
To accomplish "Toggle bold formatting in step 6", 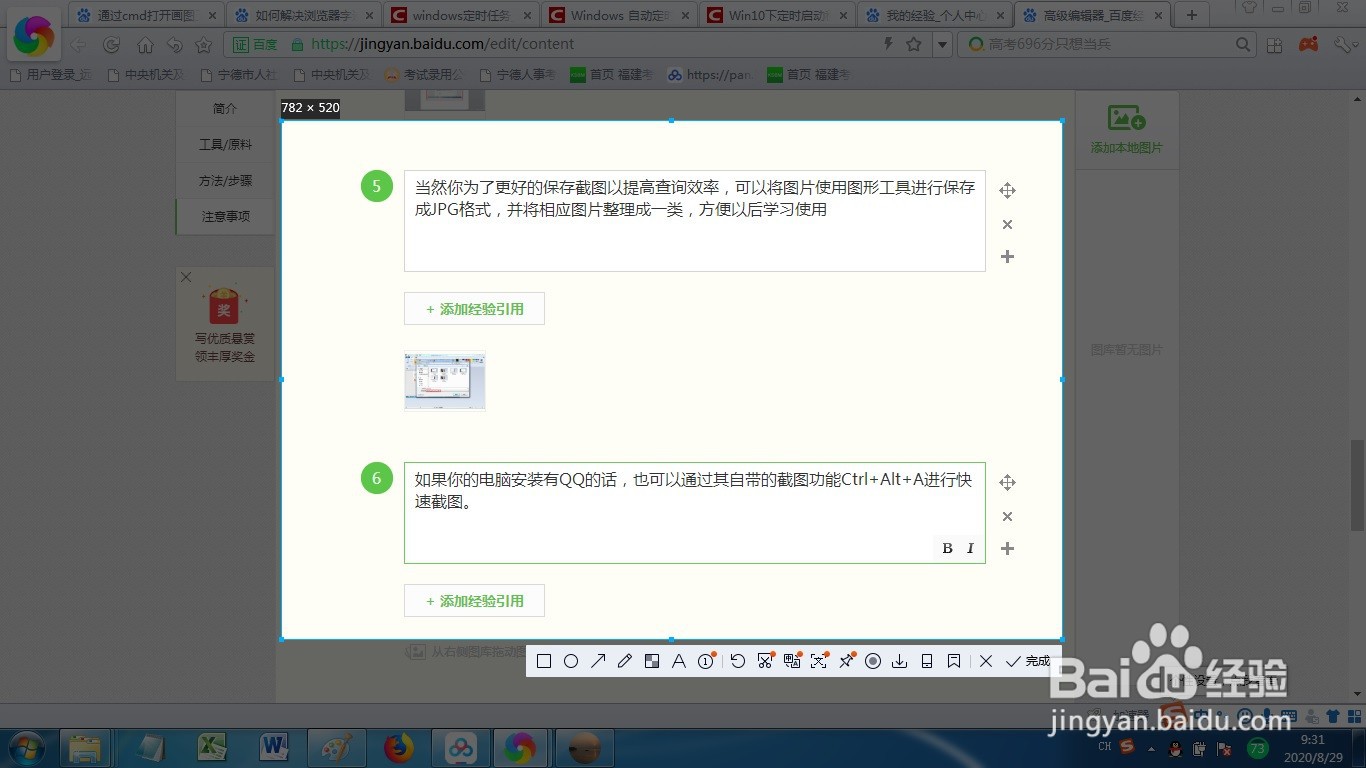I will 946,548.
